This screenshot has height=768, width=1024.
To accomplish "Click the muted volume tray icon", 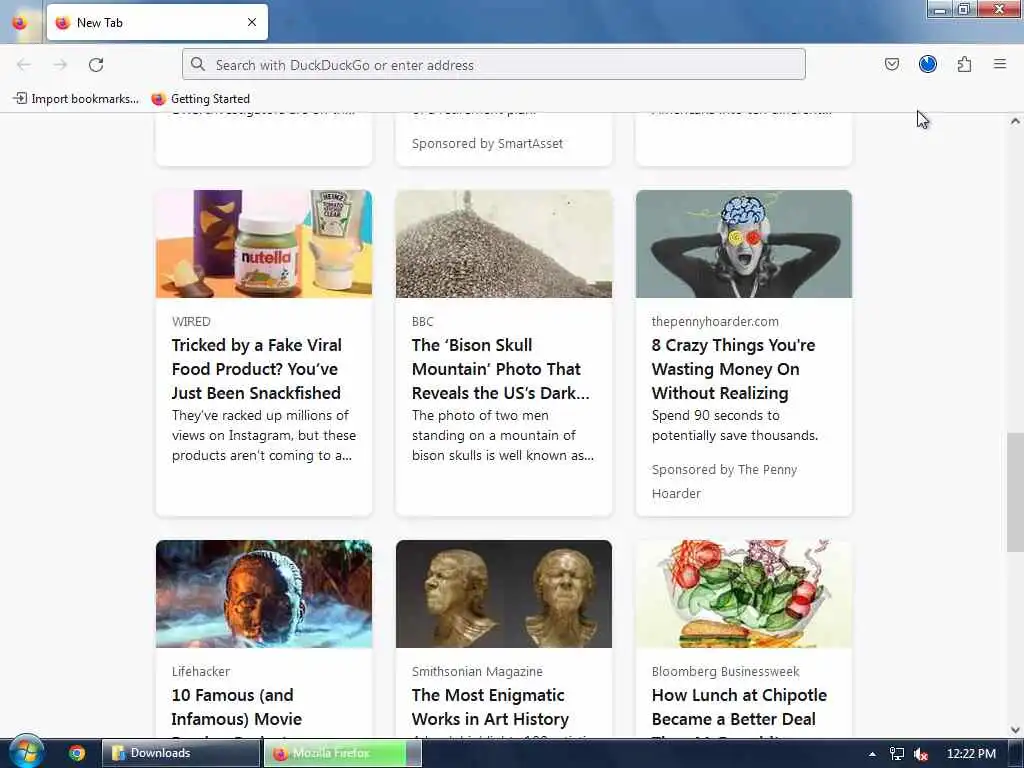I will [921, 754].
